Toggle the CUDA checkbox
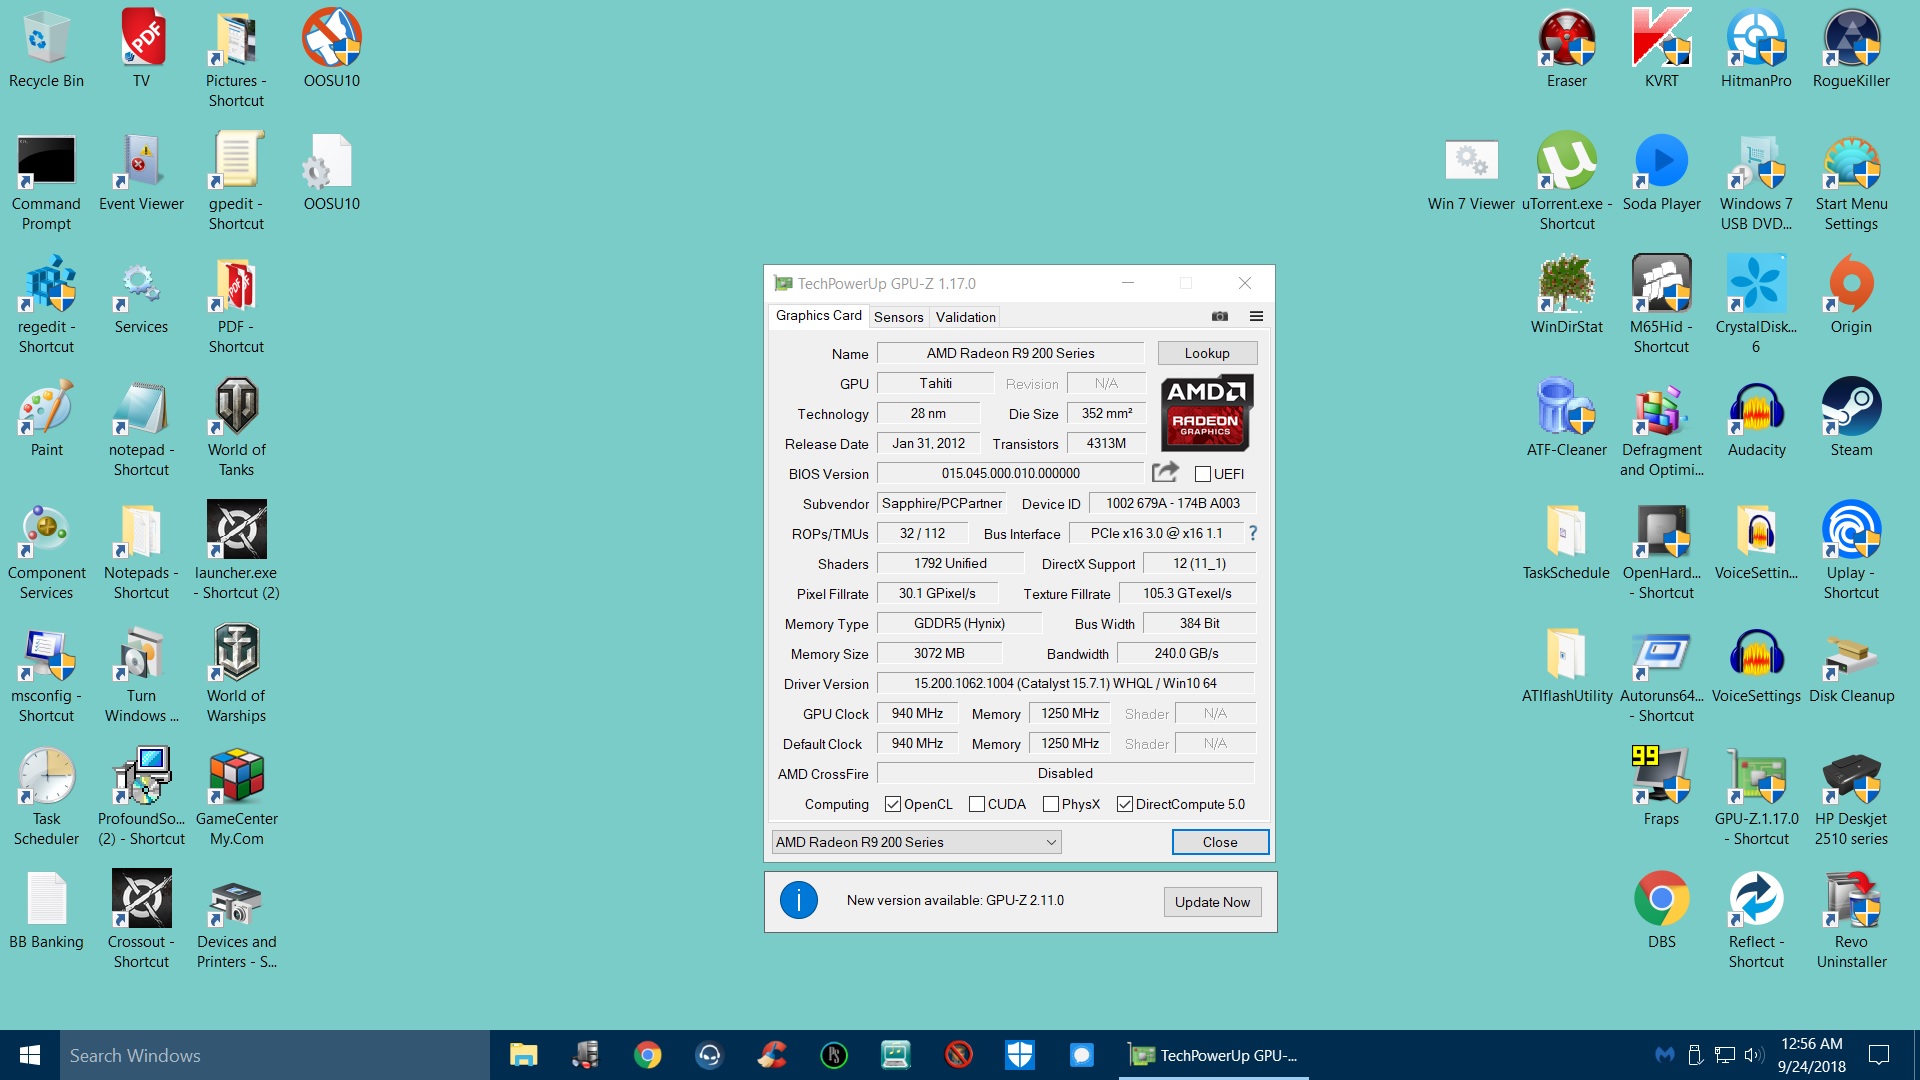This screenshot has width=1920, height=1080. (x=976, y=804)
